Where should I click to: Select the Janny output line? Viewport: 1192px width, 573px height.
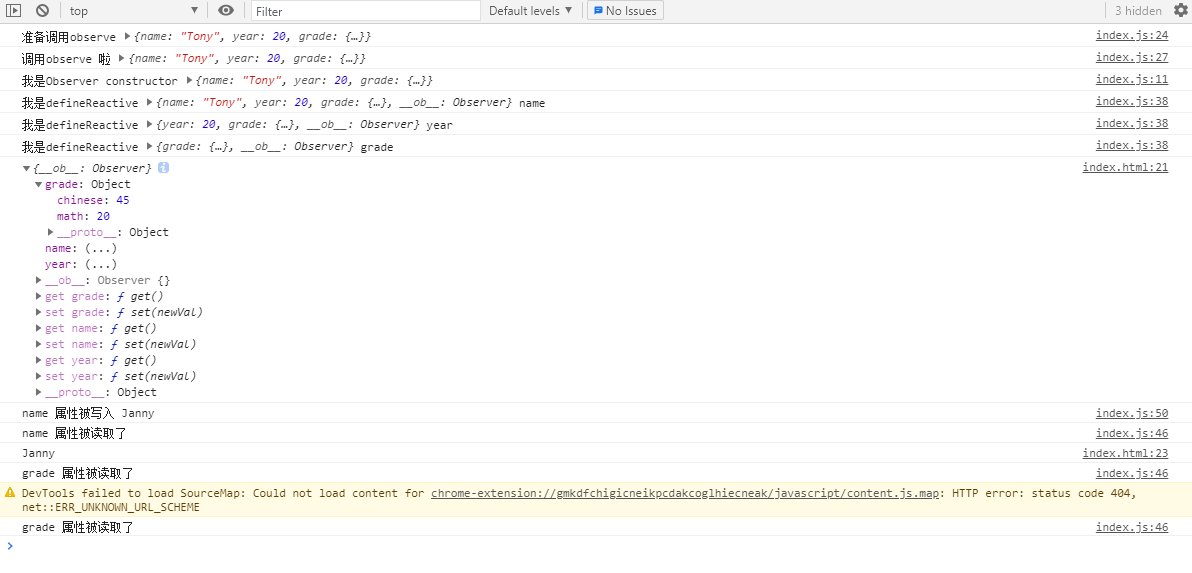pyautogui.click(x=38, y=453)
